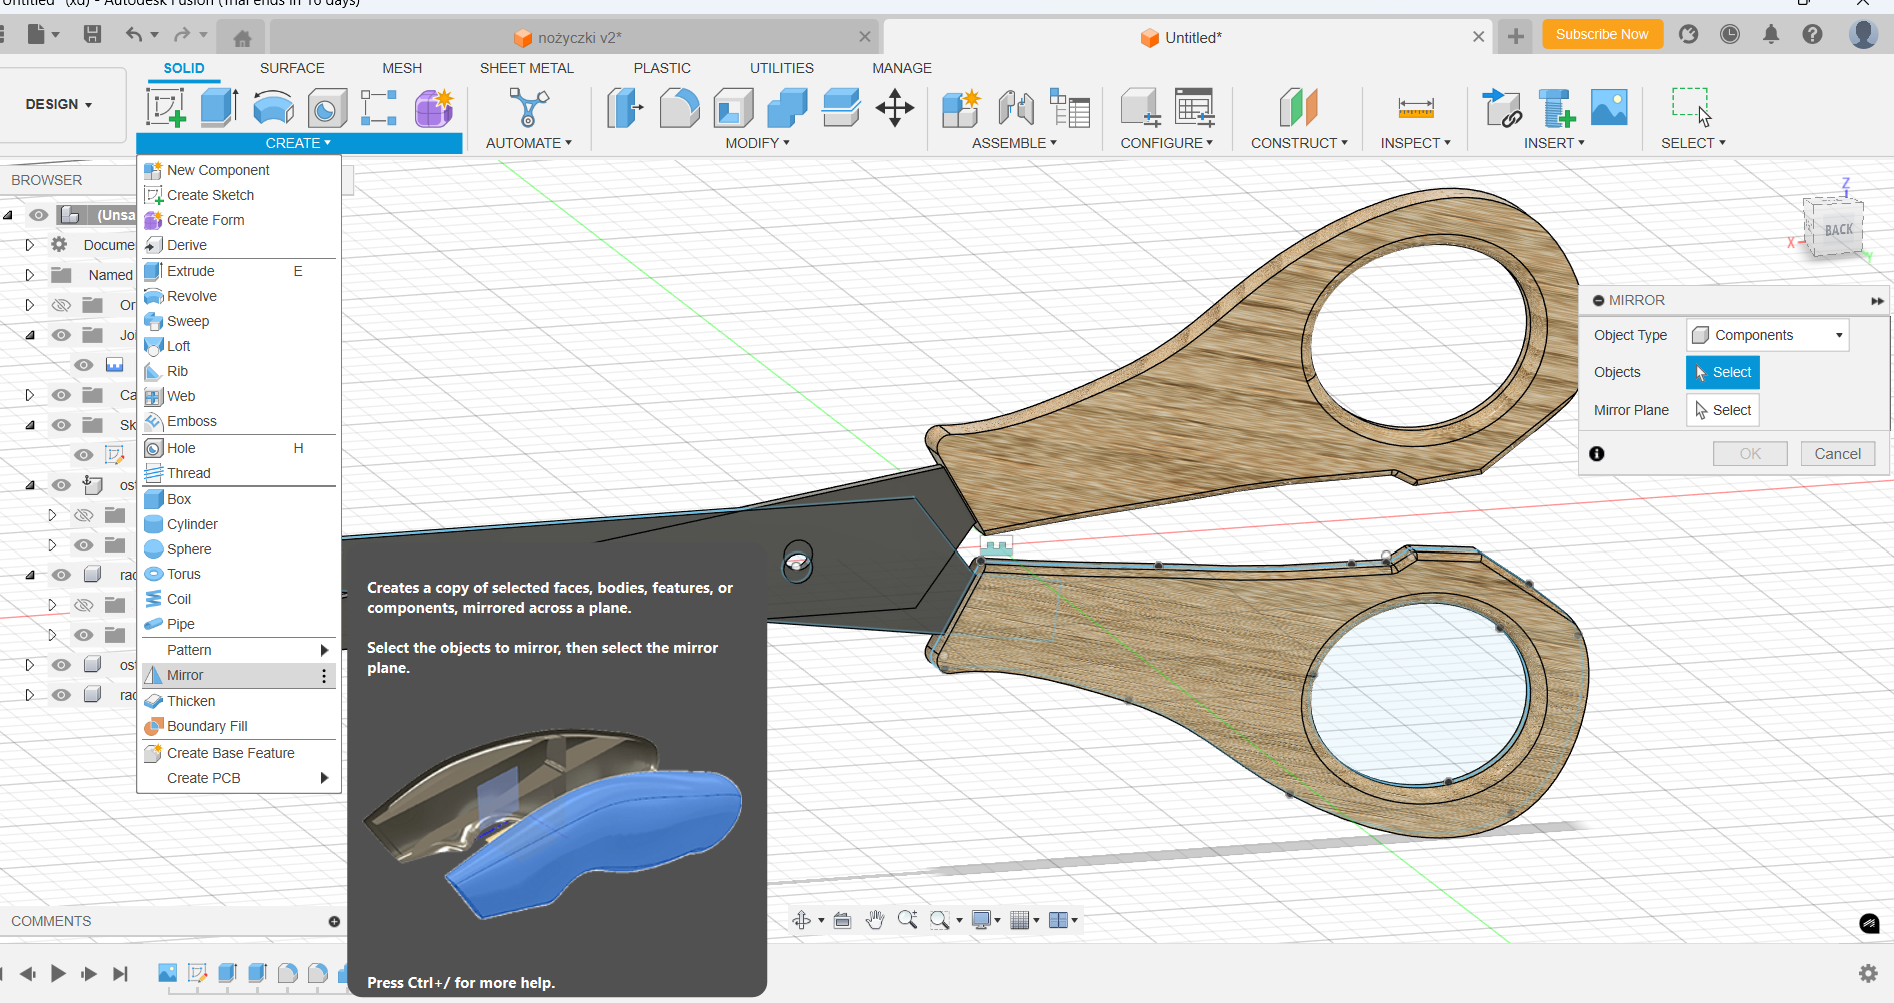Switch to the SHEET METAL tab
1894x1003 pixels.
pos(526,68)
